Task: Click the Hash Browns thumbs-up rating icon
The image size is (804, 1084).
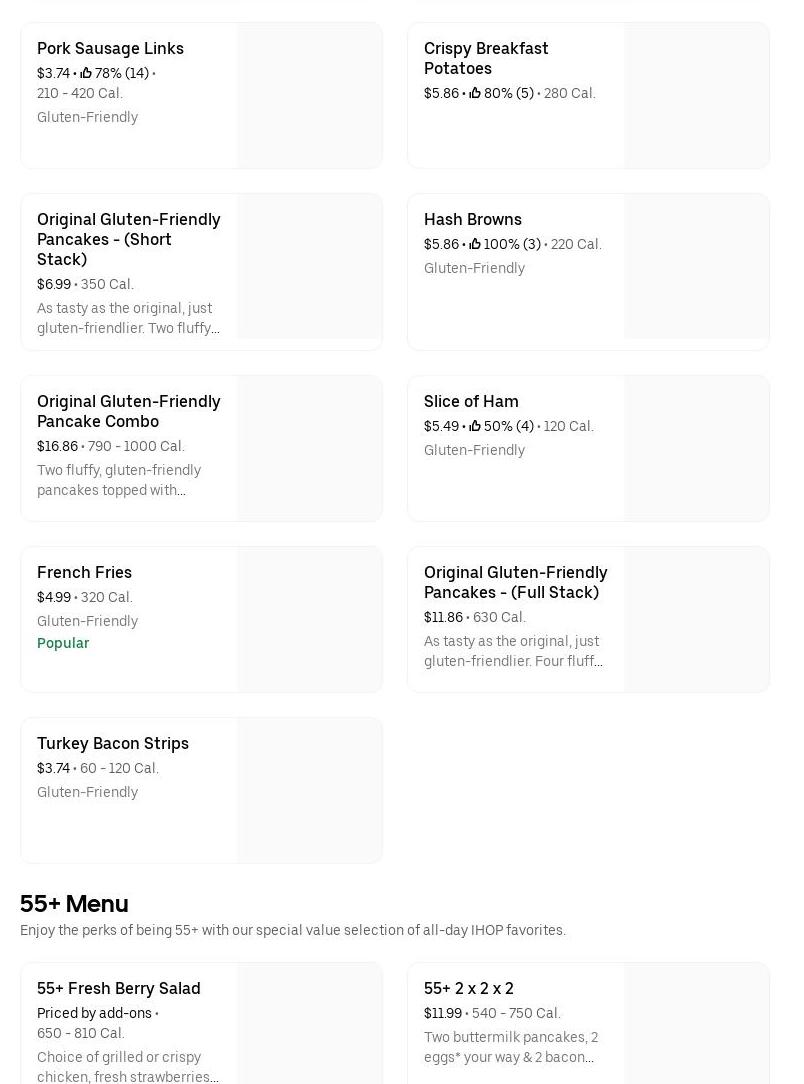Action: click(475, 244)
